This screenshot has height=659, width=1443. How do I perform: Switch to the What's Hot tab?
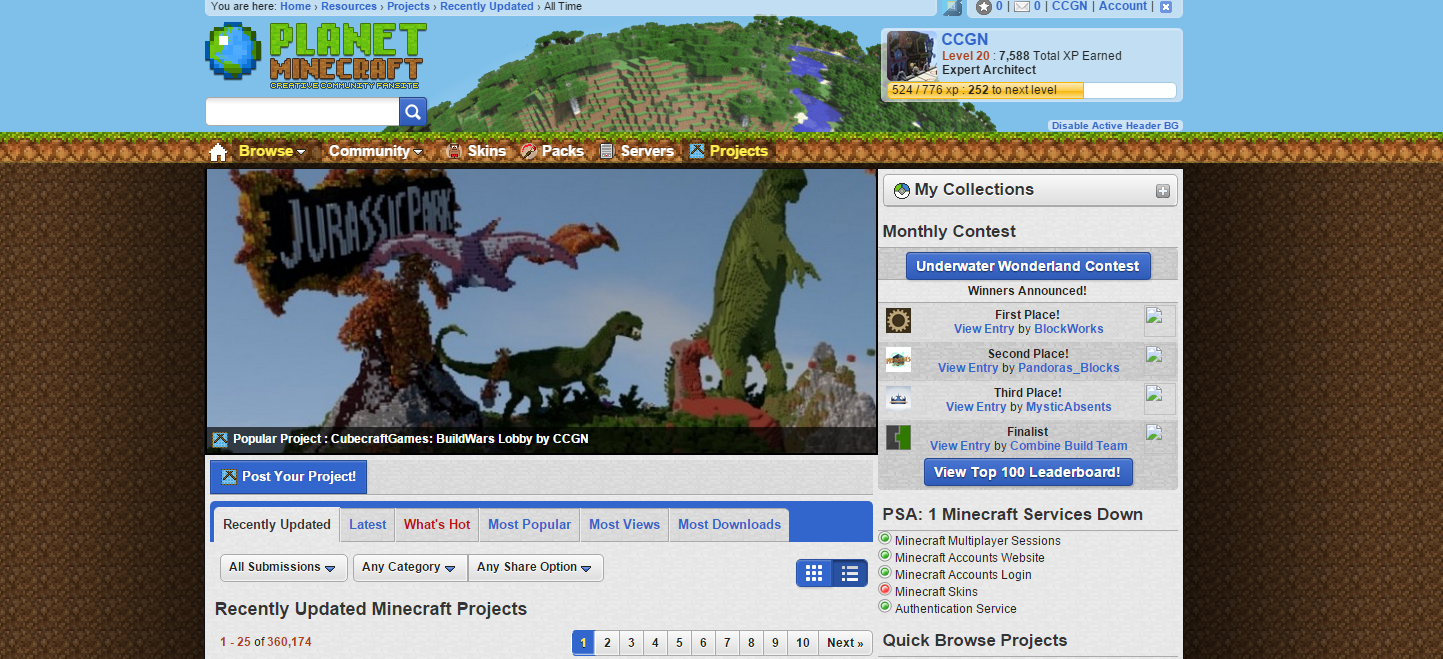(437, 525)
